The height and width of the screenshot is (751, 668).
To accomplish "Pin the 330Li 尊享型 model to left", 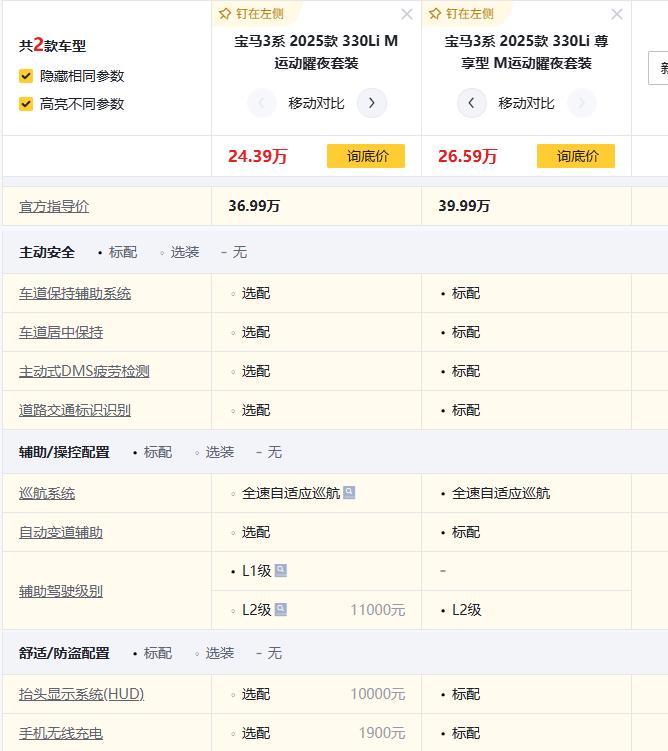I will click(x=462, y=14).
